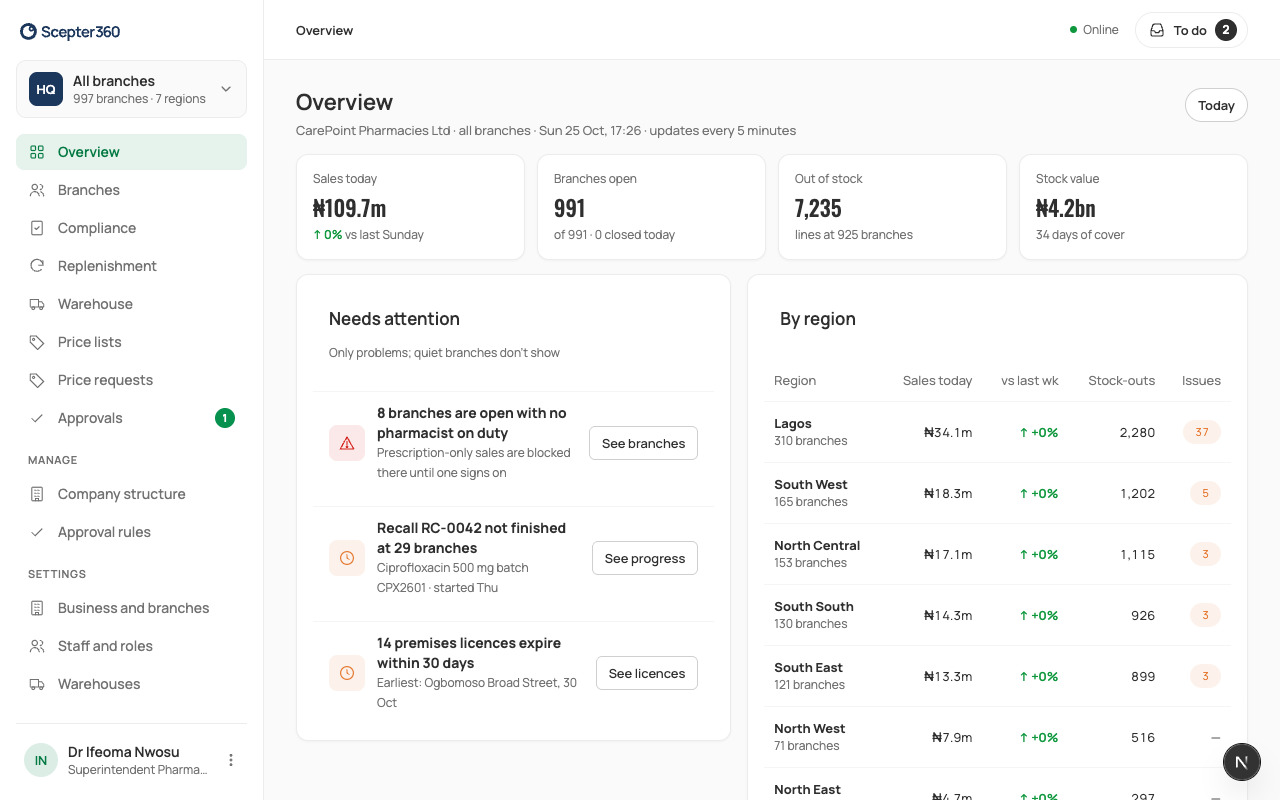Screen dimensions: 1280x800
Task: Click the Price requests tag icon
Action: point(37,380)
